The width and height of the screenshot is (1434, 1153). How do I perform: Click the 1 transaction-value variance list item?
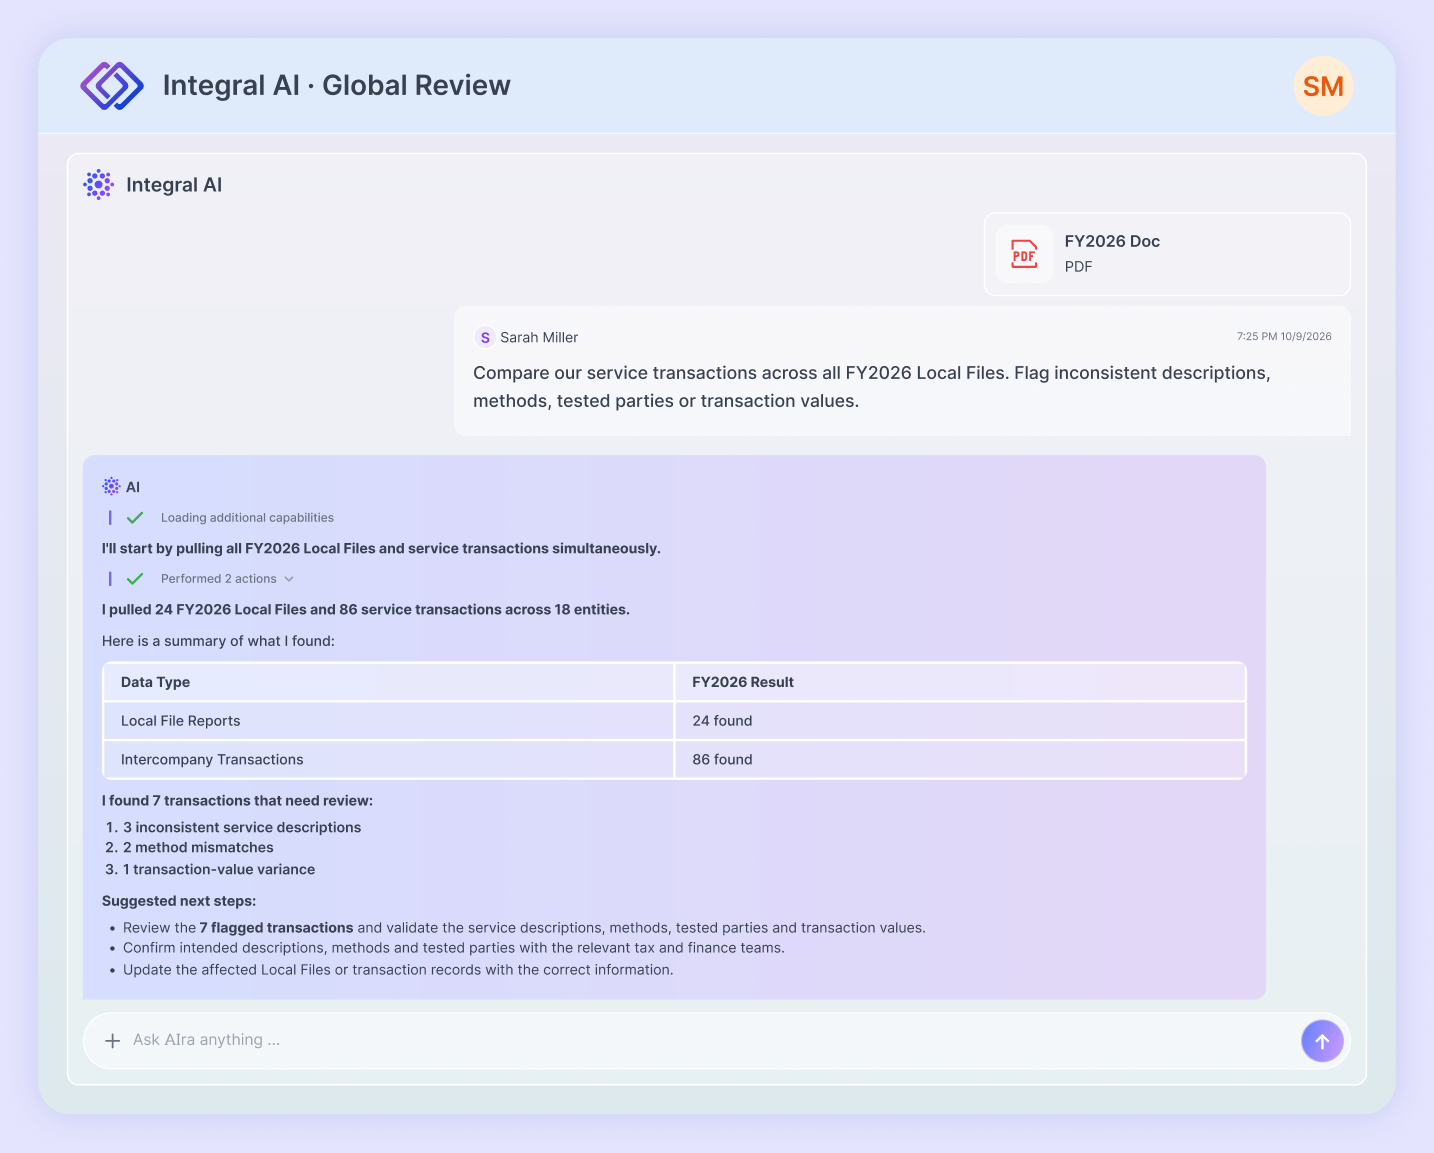(x=219, y=870)
